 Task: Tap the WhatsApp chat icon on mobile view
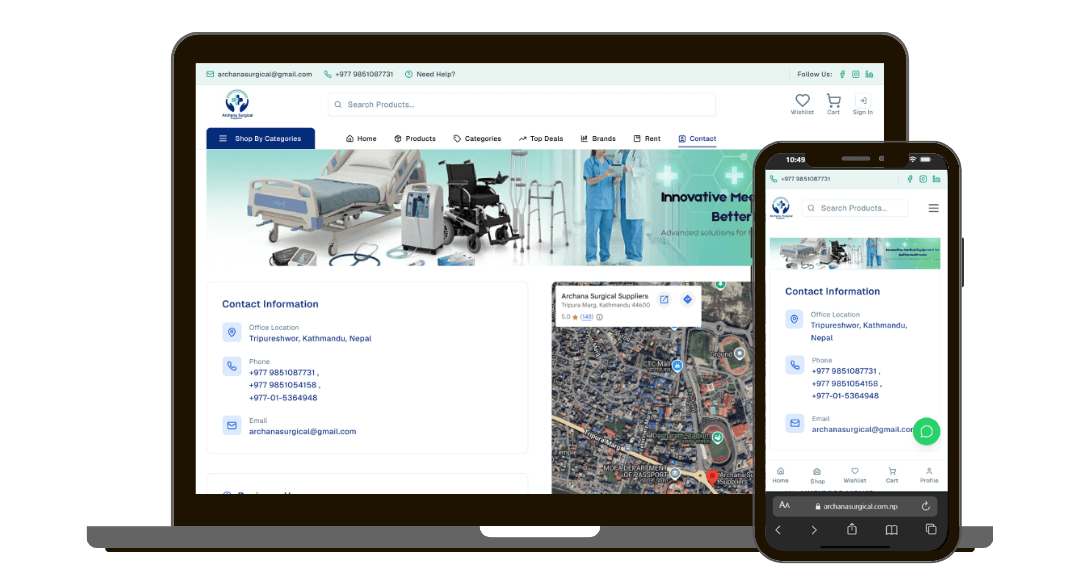tap(926, 431)
